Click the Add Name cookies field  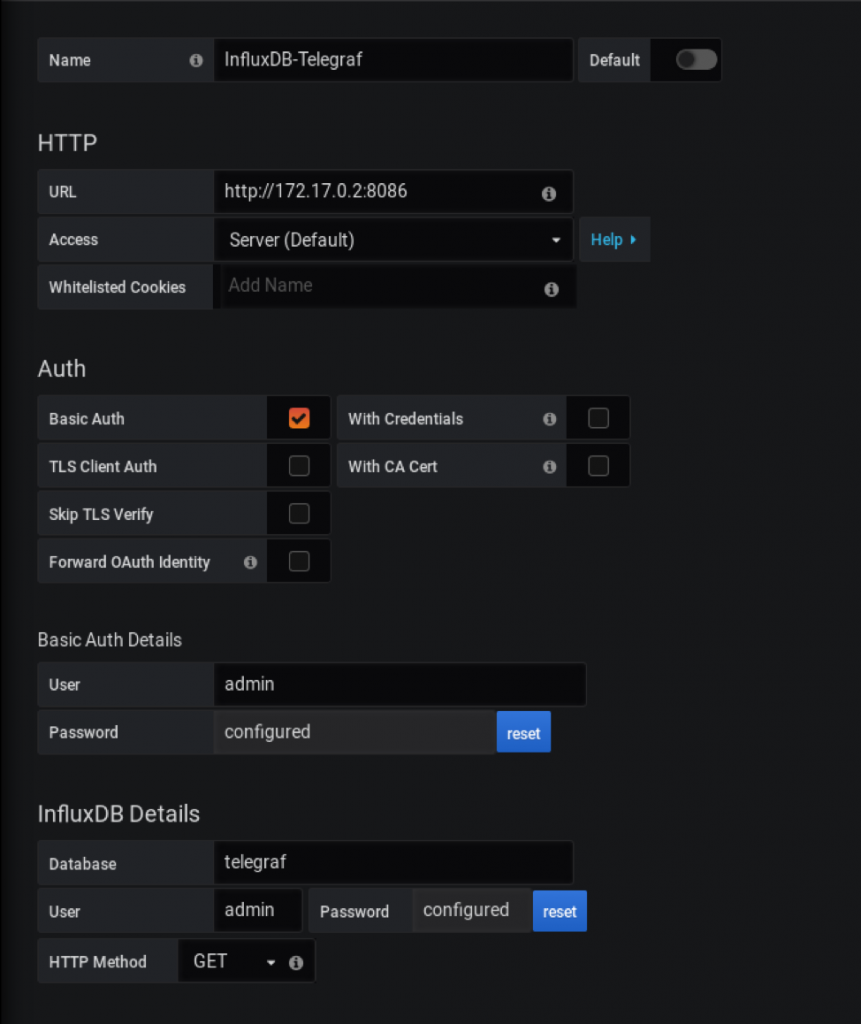[x=397, y=286]
